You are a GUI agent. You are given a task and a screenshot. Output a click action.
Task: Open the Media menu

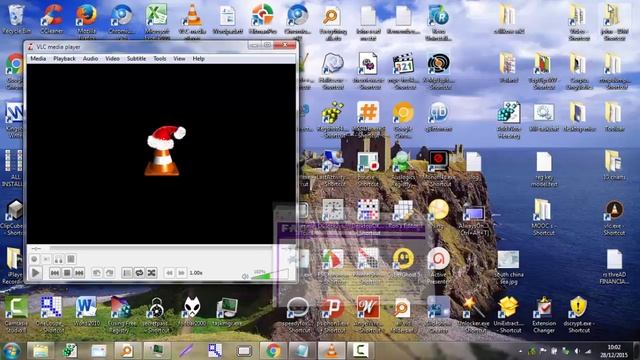point(38,59)
